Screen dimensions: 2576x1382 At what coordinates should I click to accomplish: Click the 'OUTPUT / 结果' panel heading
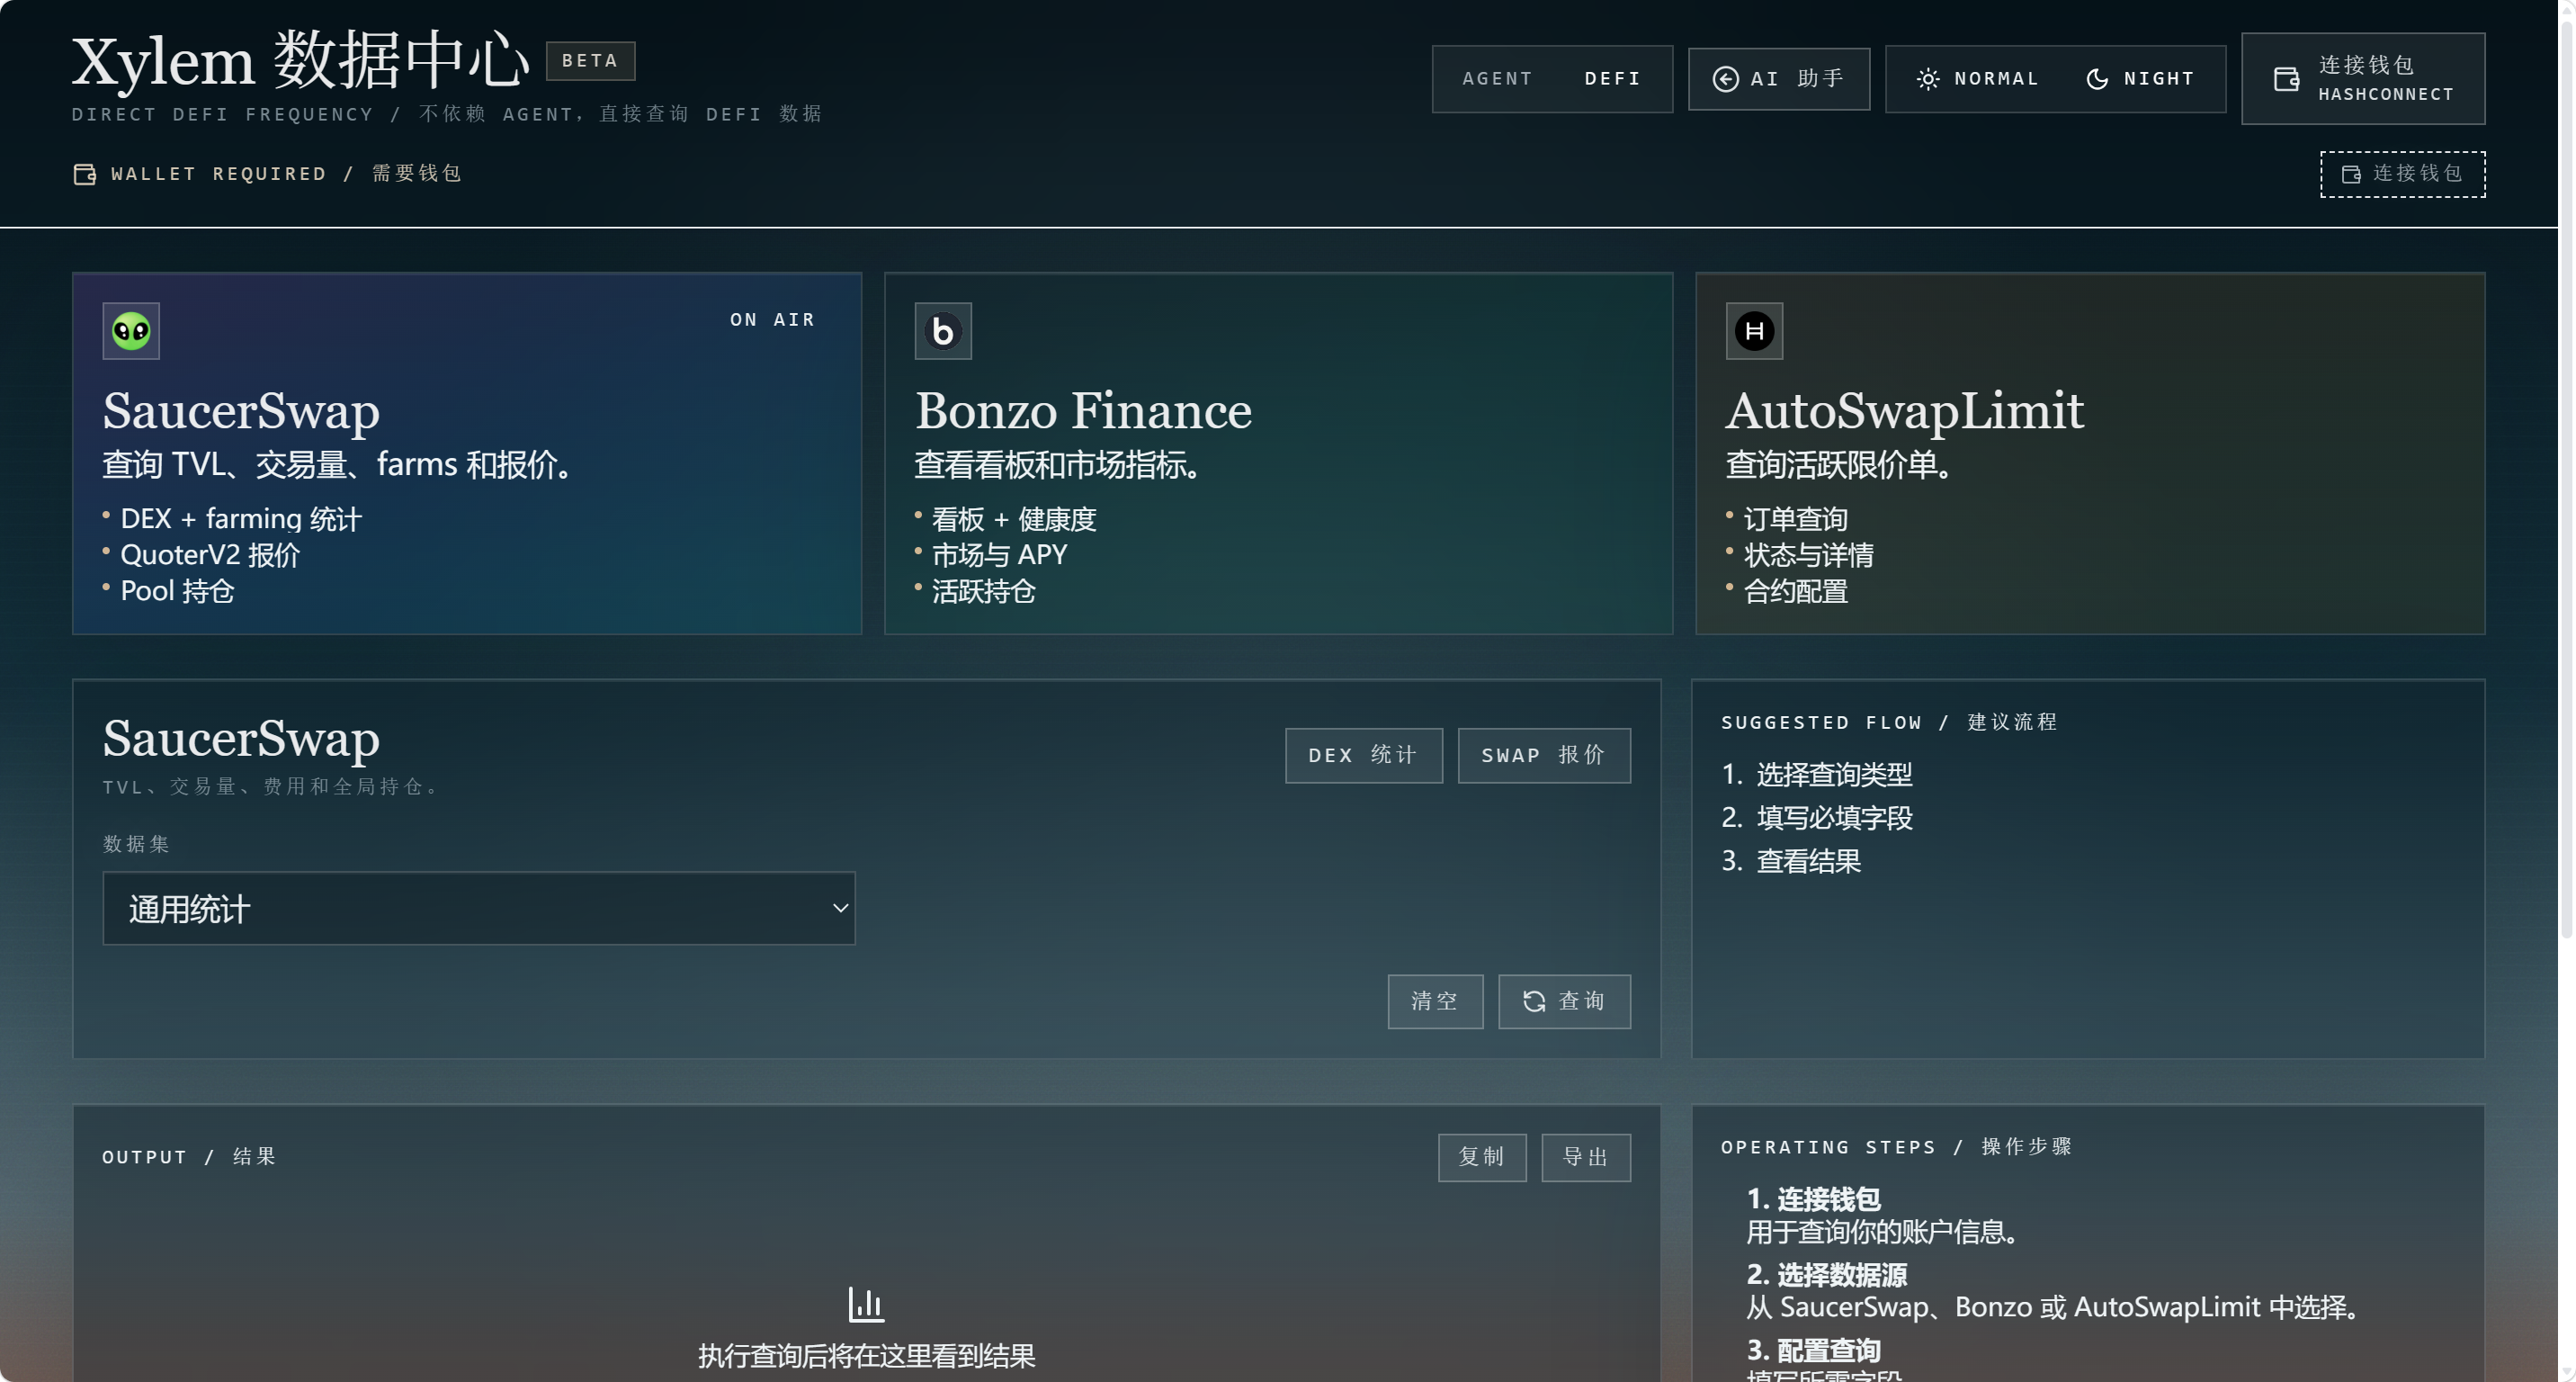click(x=189, y=1157)
